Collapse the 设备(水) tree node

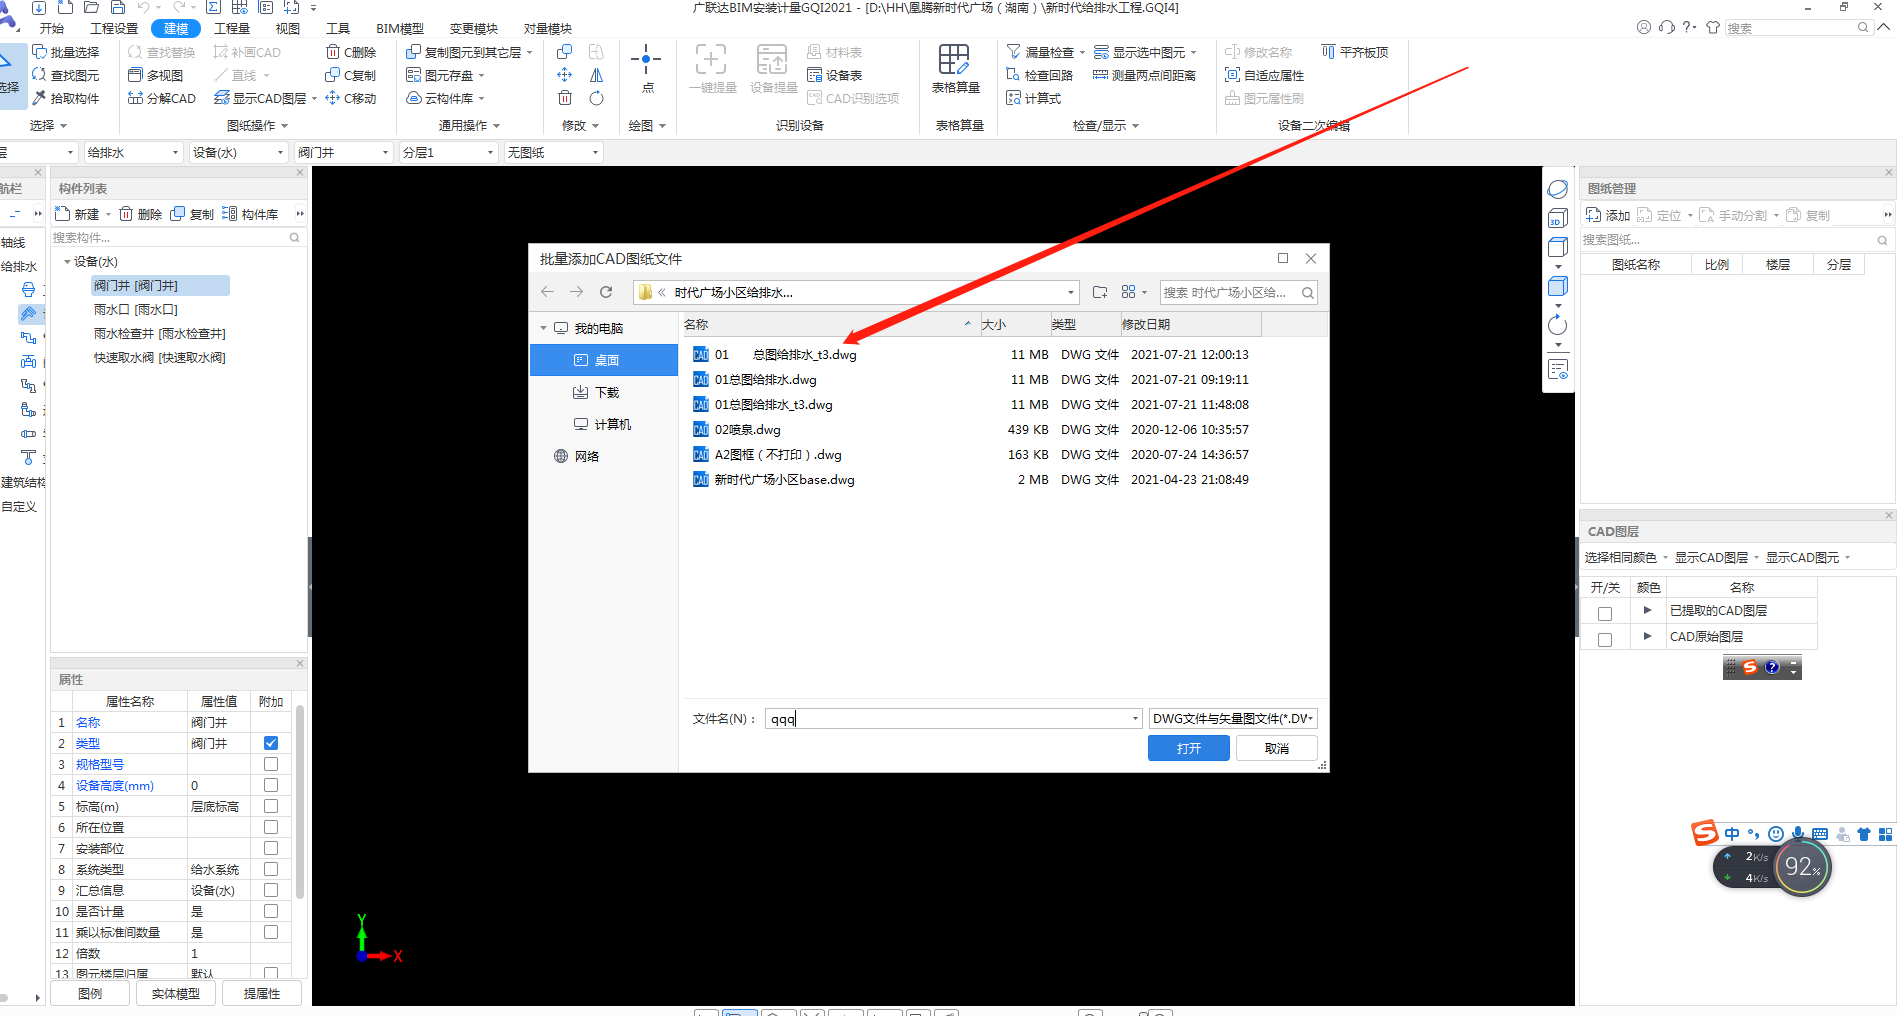[x=68, y=262]
